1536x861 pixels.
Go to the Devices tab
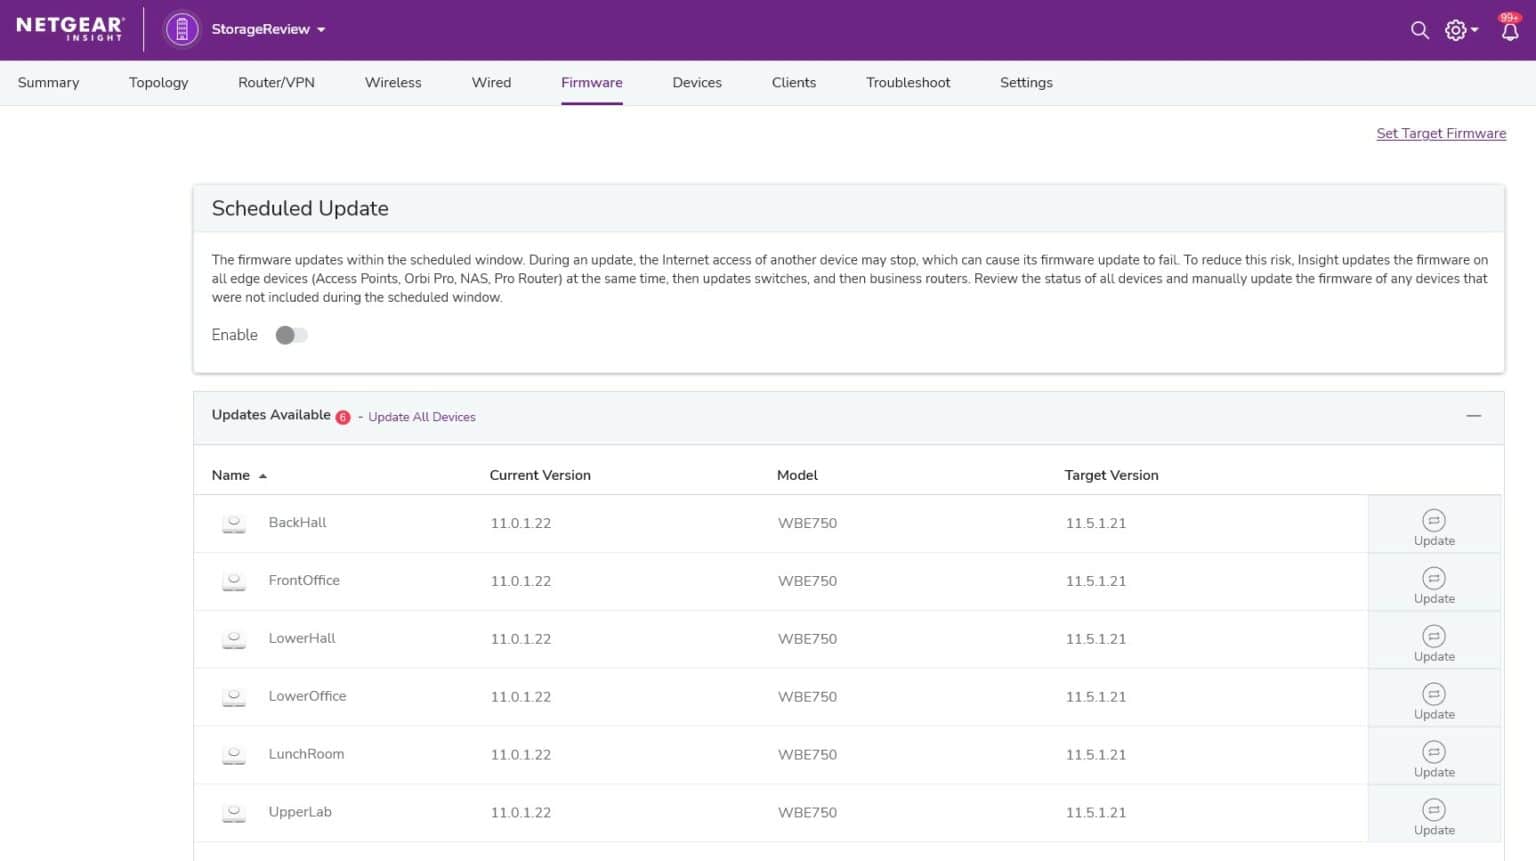pyautogui.click(x=697, y=83)
